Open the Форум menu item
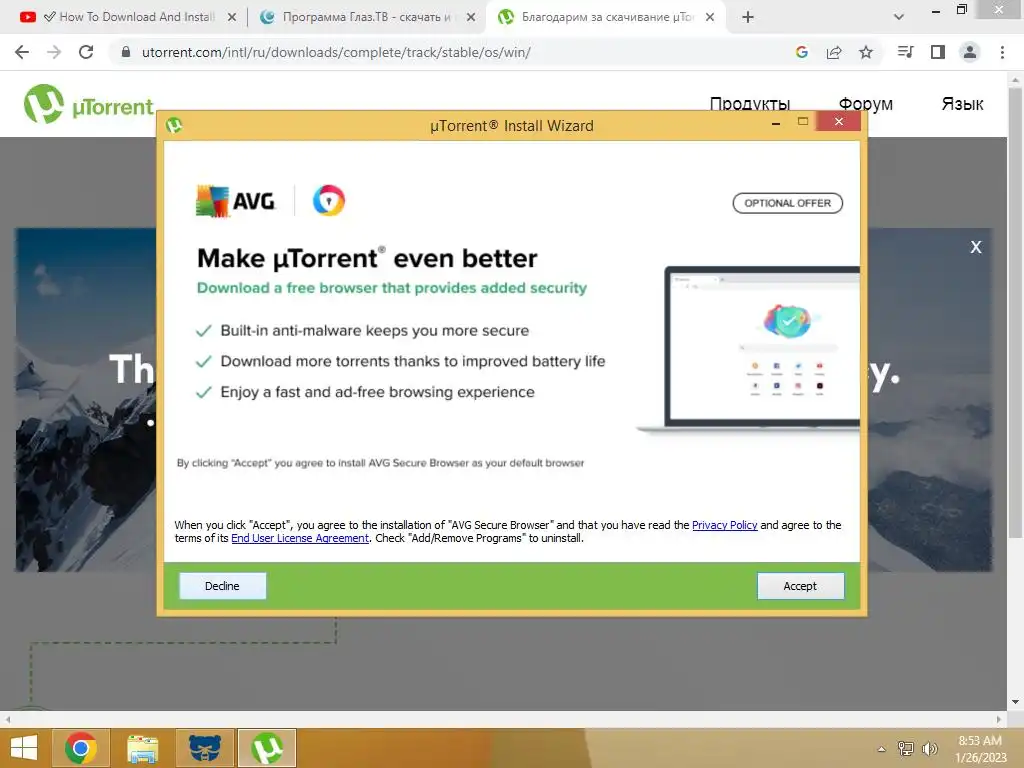The width and height of the screenshot is (1024, 768). click(865, 104)
